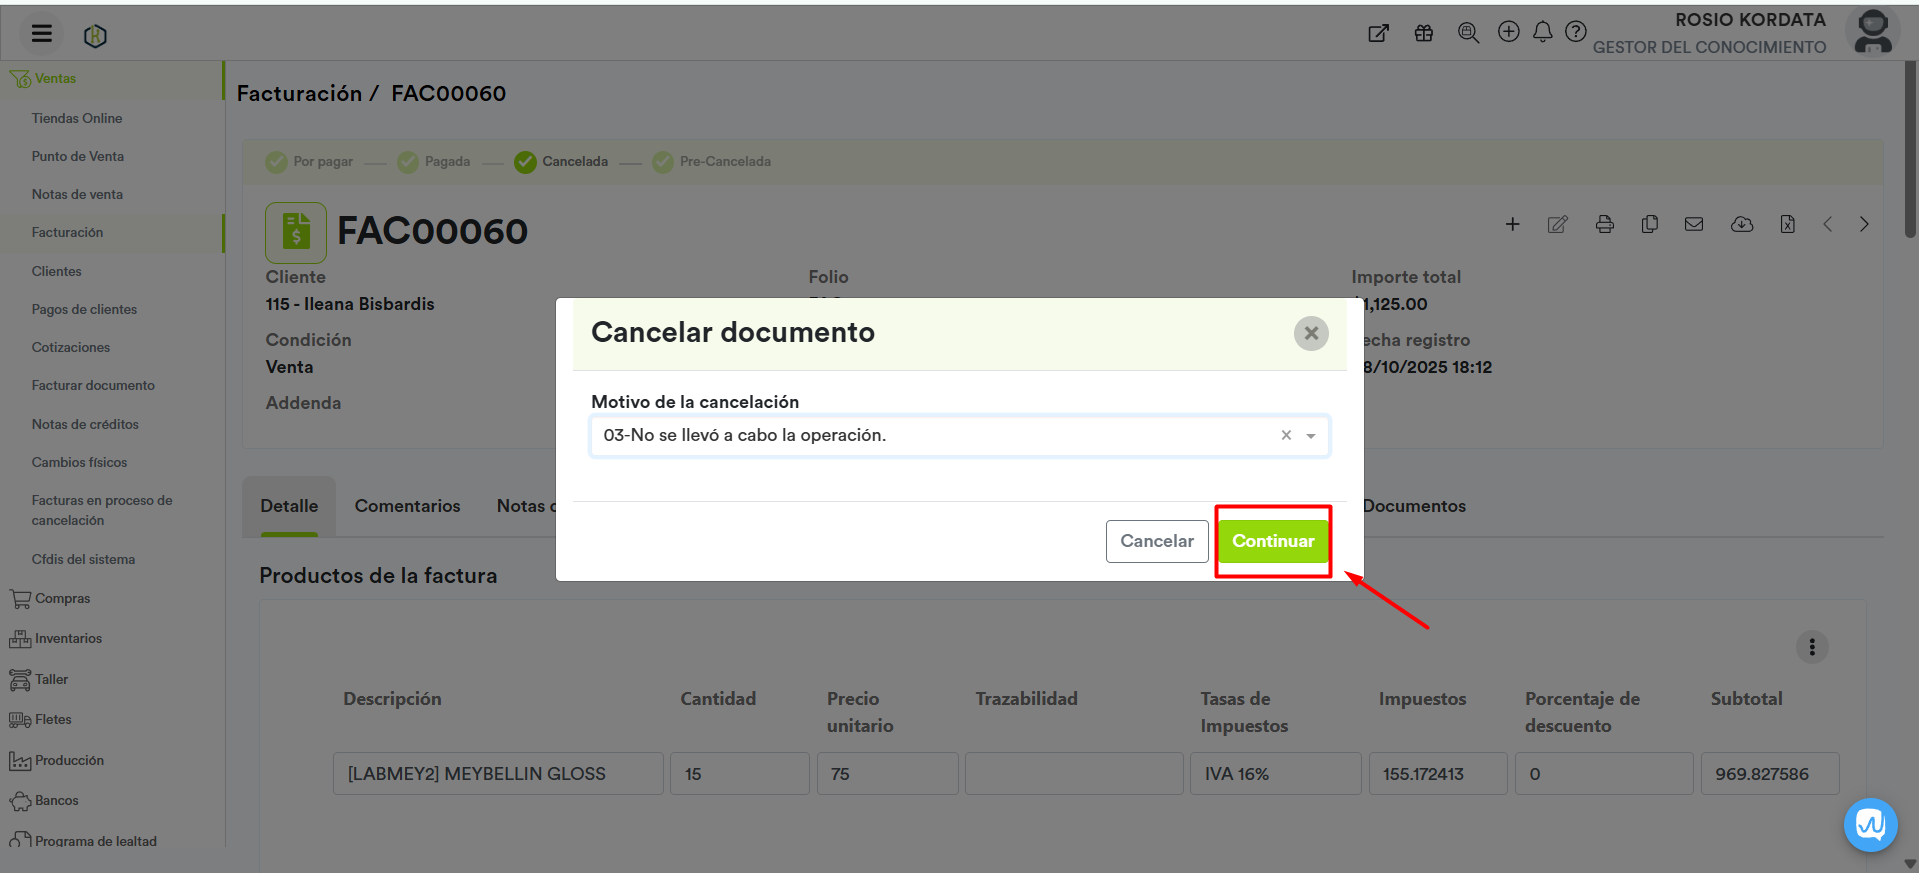
Task: Open the notifications bell icon
Action: point(1542,33)
